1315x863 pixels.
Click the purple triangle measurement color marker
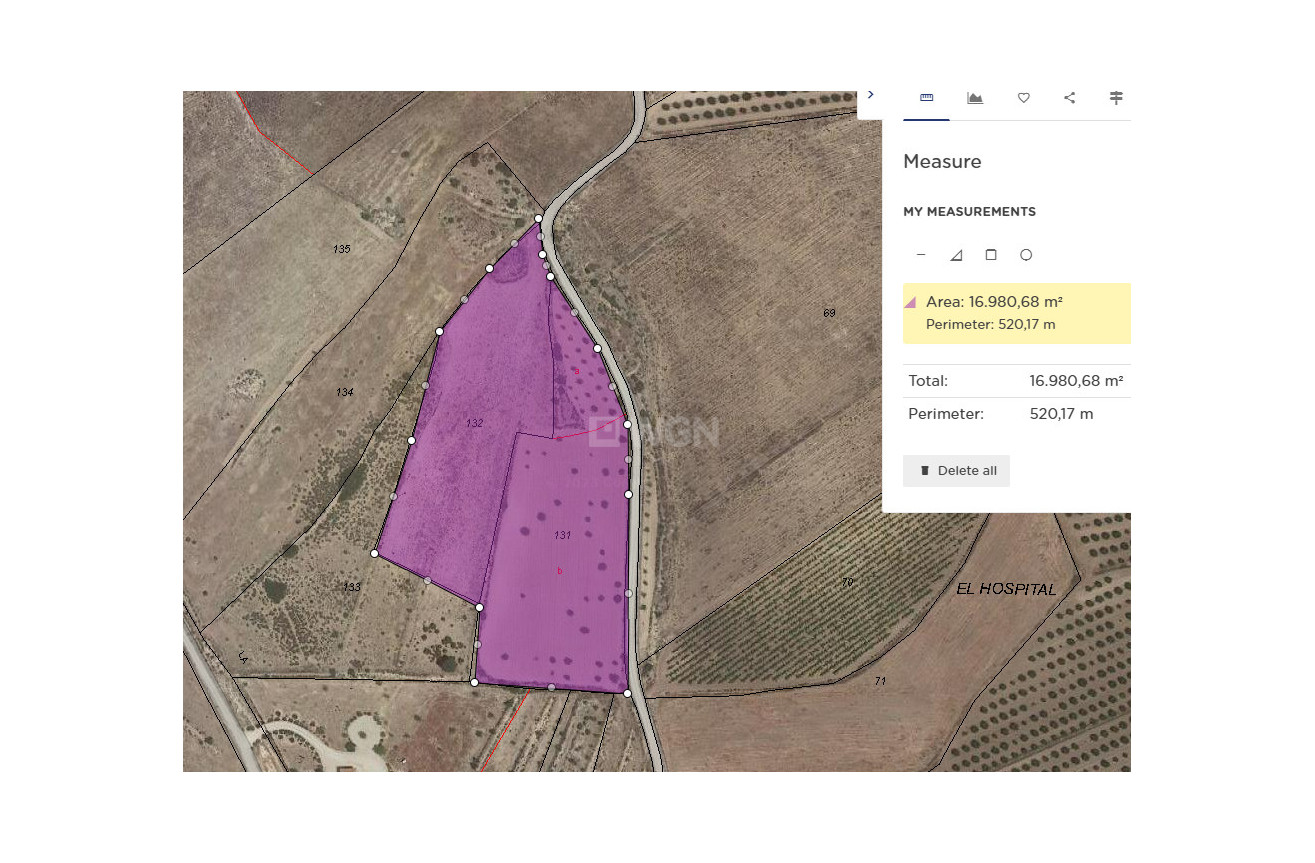[910, 302]
